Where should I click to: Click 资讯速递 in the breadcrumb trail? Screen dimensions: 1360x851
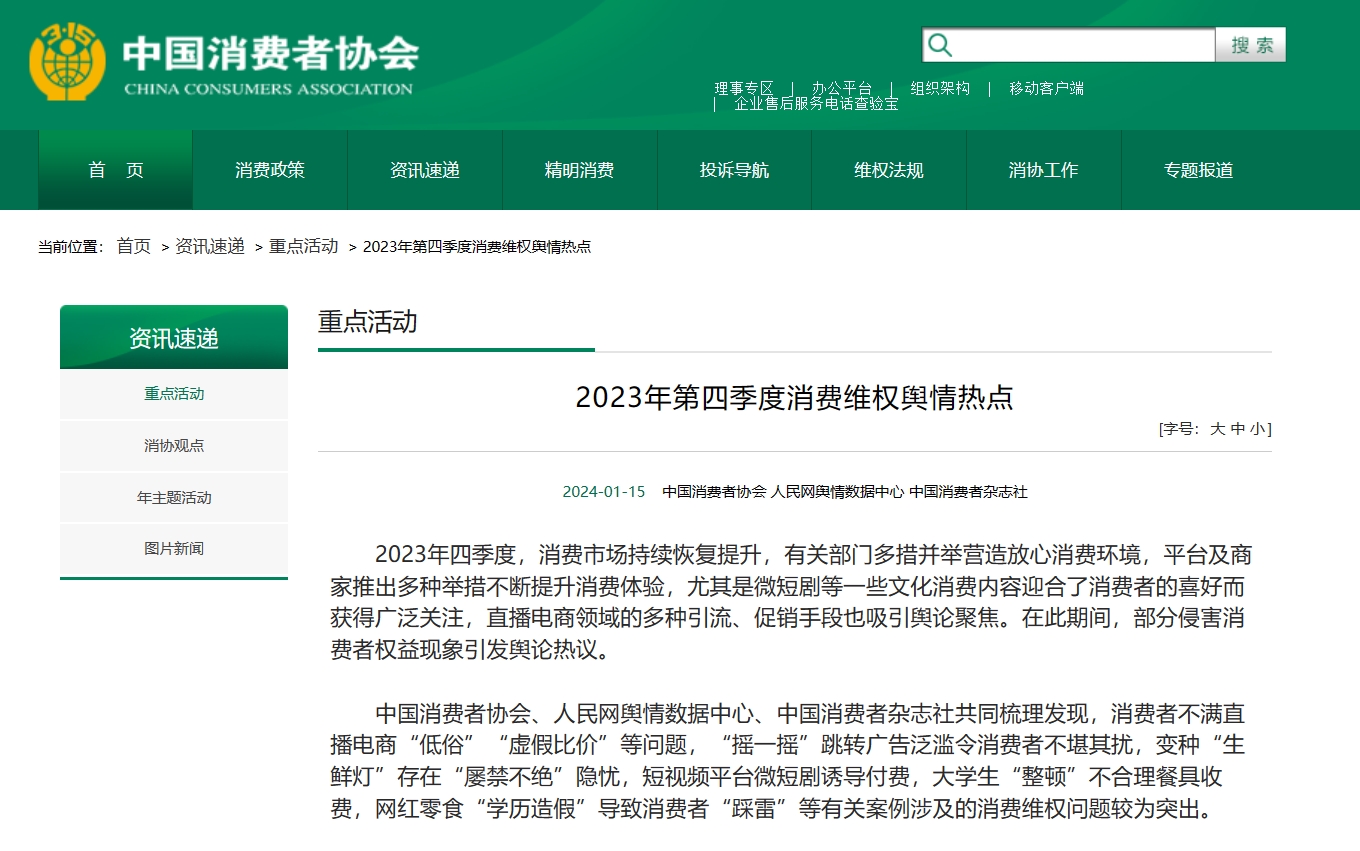click(210, 246)
